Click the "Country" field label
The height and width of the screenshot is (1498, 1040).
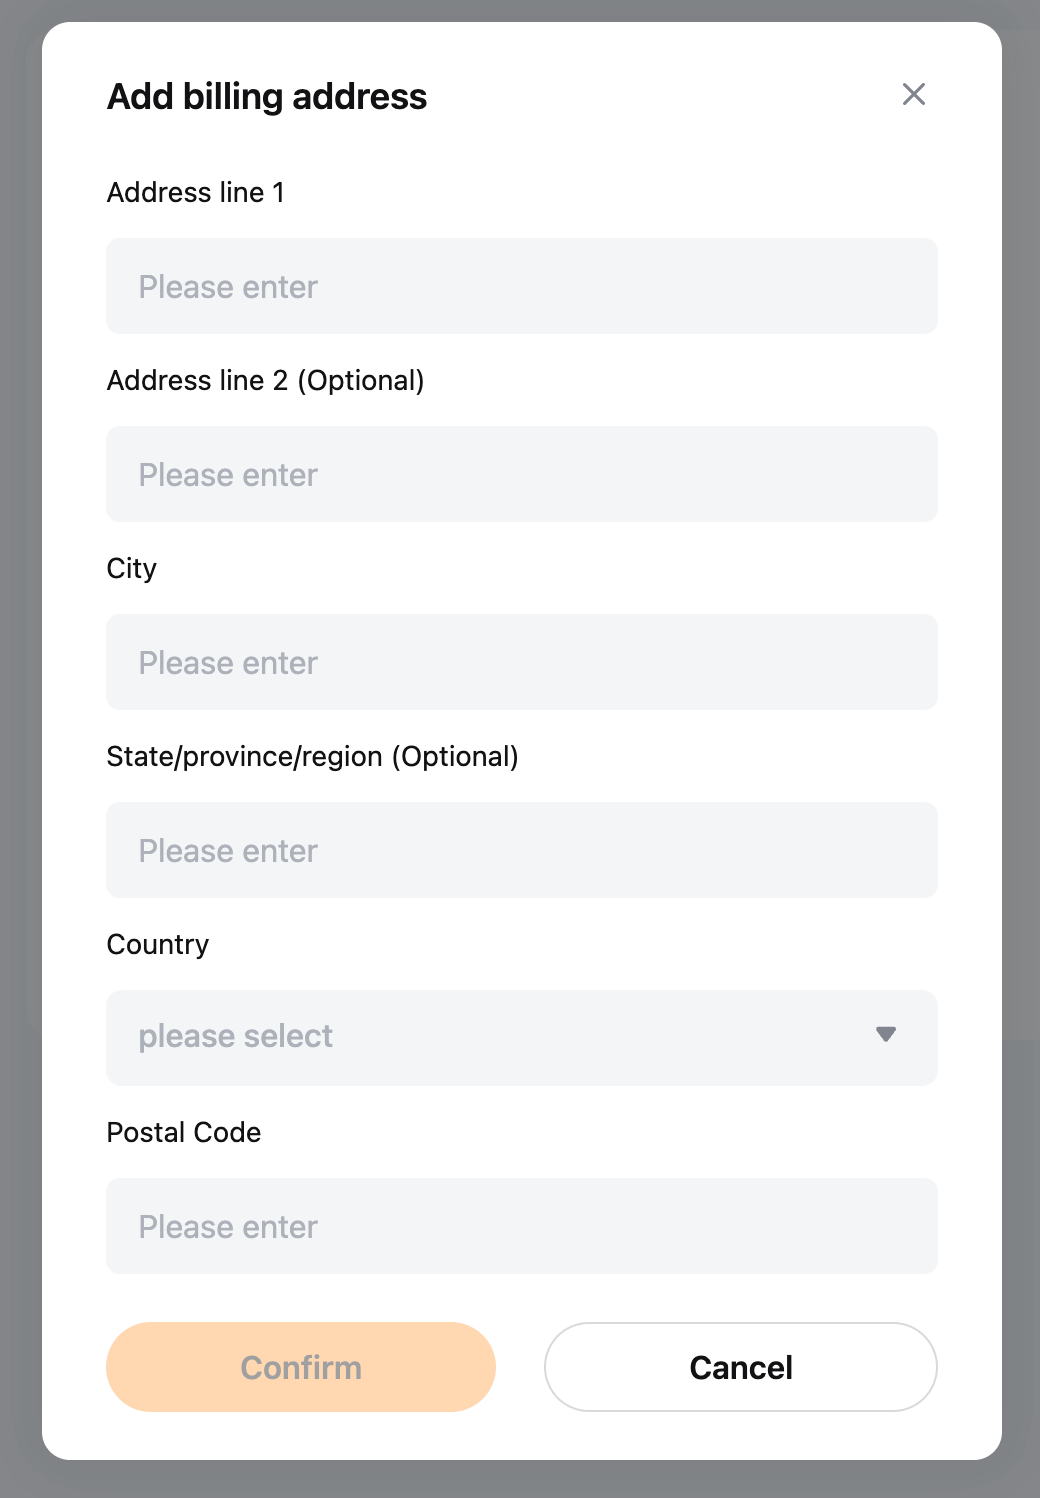click(158, 944)
